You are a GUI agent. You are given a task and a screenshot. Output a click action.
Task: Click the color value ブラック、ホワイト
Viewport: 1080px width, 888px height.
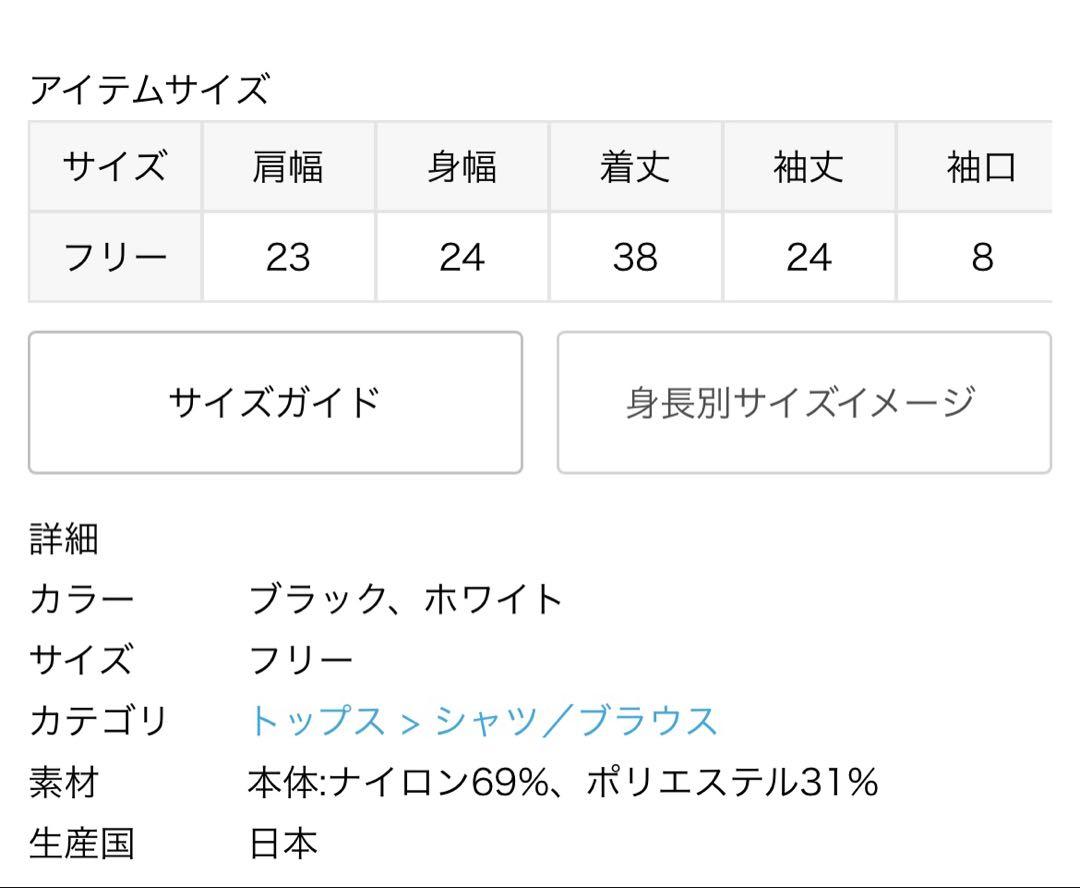tap(406, 599)
